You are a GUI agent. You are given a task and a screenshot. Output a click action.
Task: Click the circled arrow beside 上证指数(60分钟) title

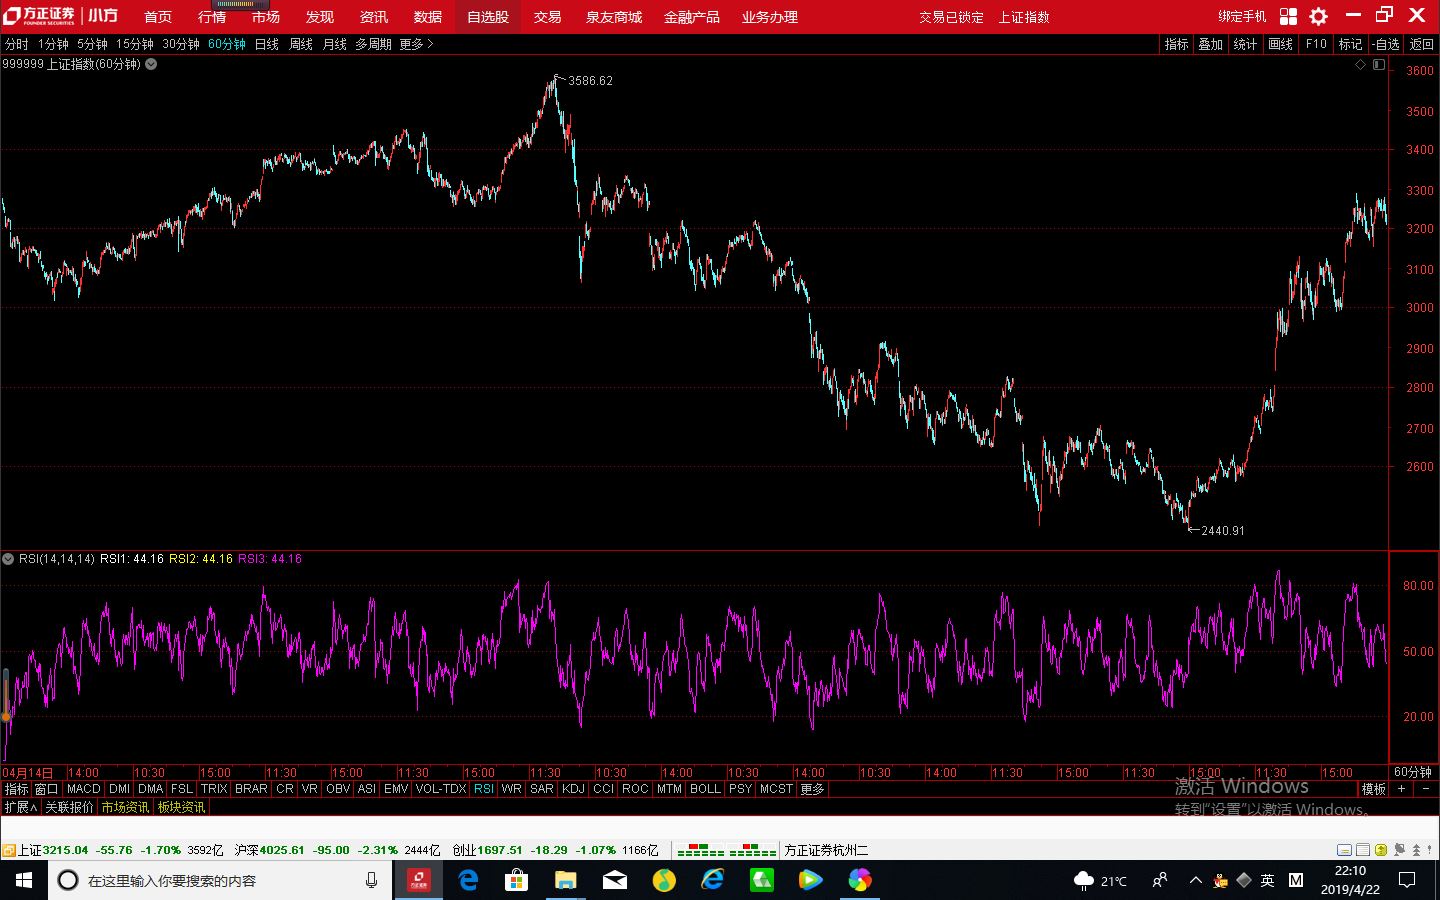pos(151,64)
